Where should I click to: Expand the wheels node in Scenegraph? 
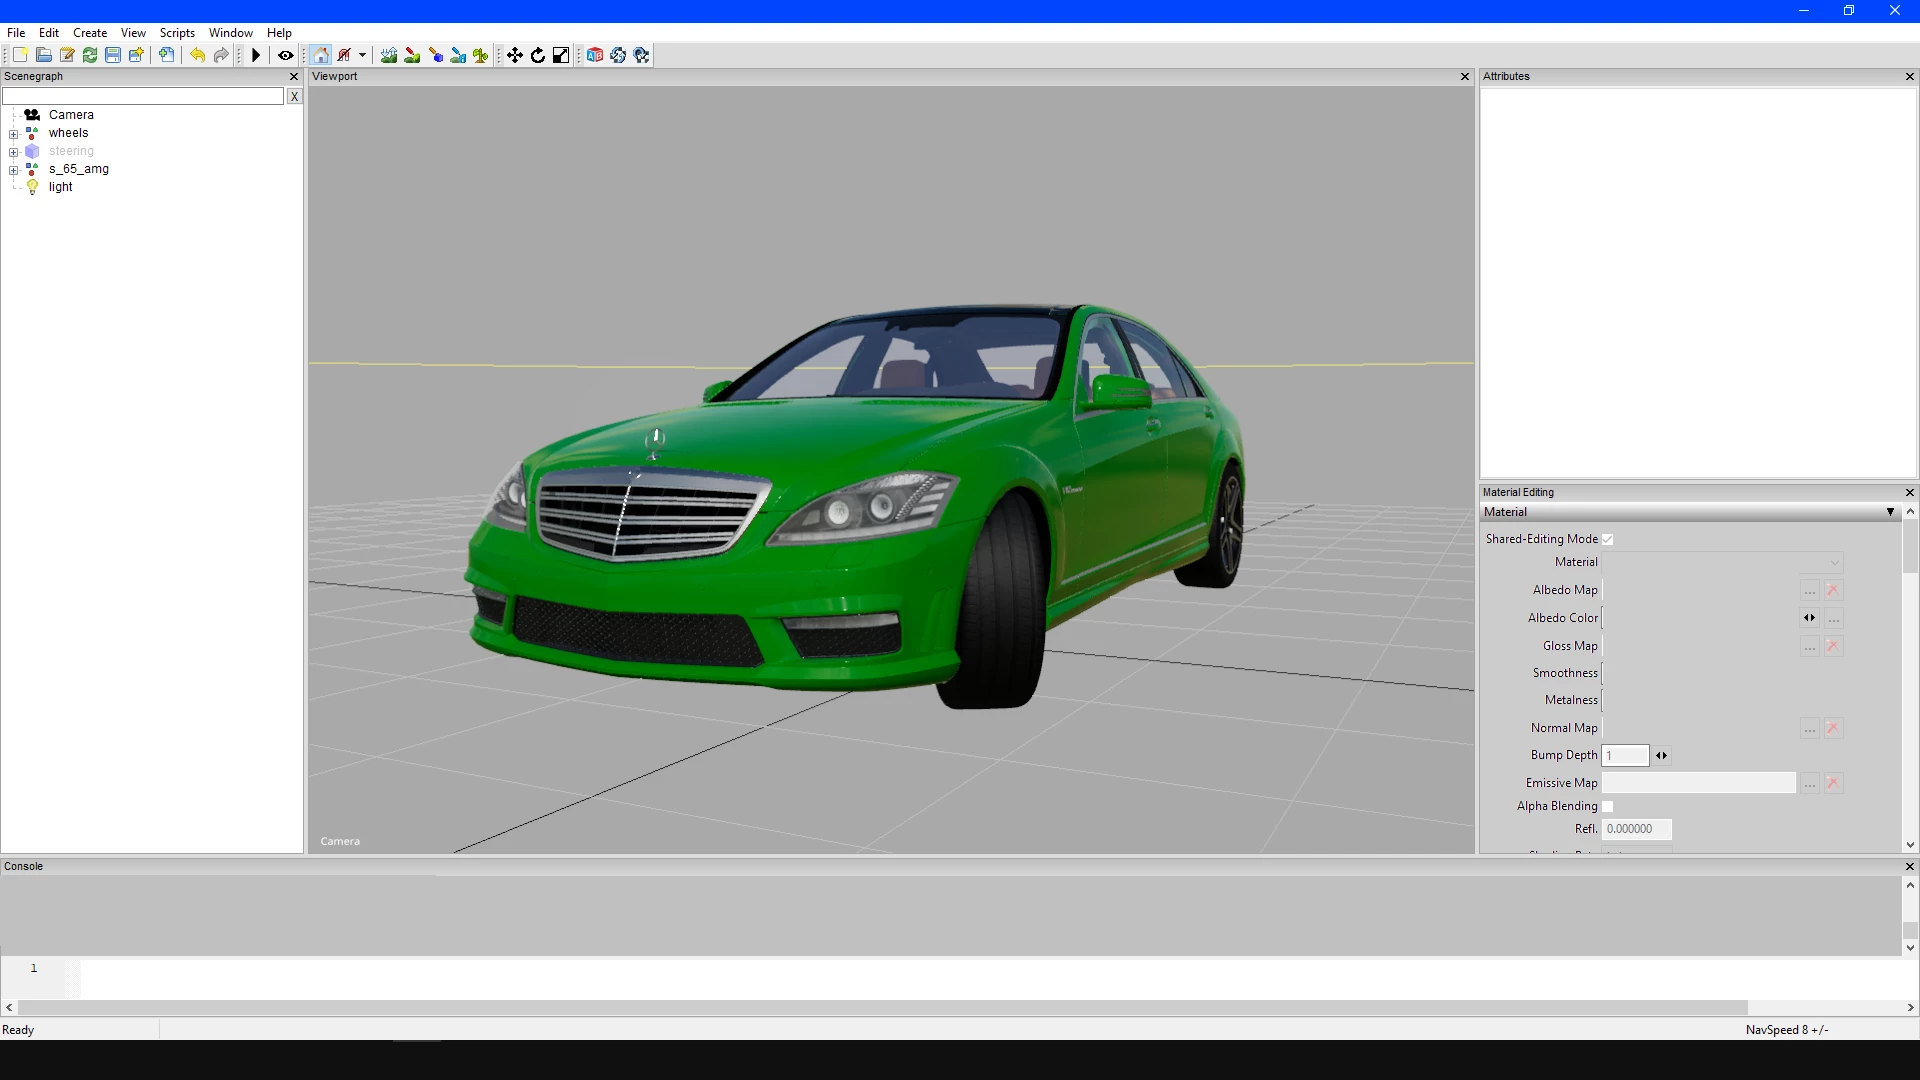coord(14,134)
